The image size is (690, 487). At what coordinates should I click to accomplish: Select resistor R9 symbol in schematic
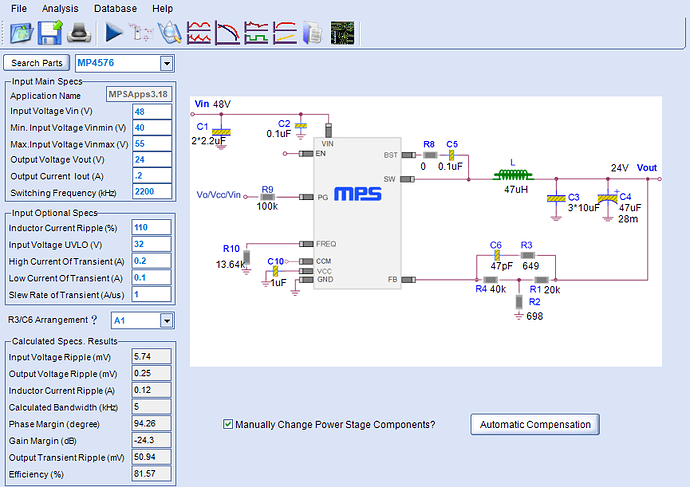268,197
